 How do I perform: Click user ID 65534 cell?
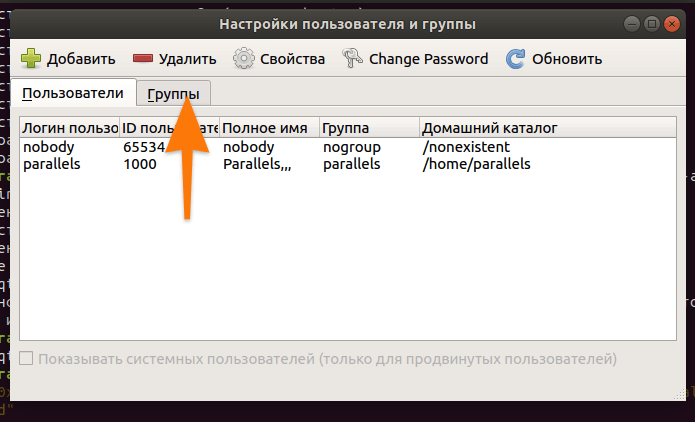pos(144,147)
